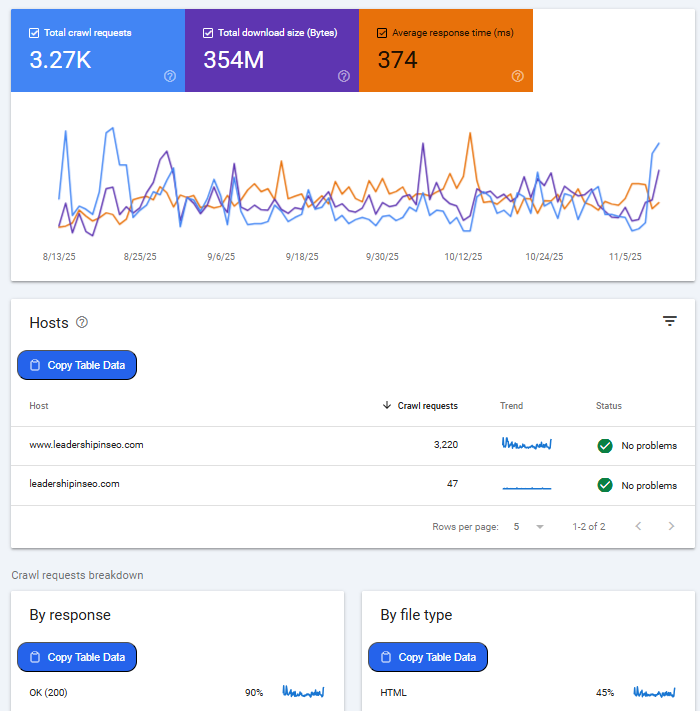This screenshot has height=711, width=700.
Task: Open leadershipinseo.com host with 47 requests
Action: [75, 484]
